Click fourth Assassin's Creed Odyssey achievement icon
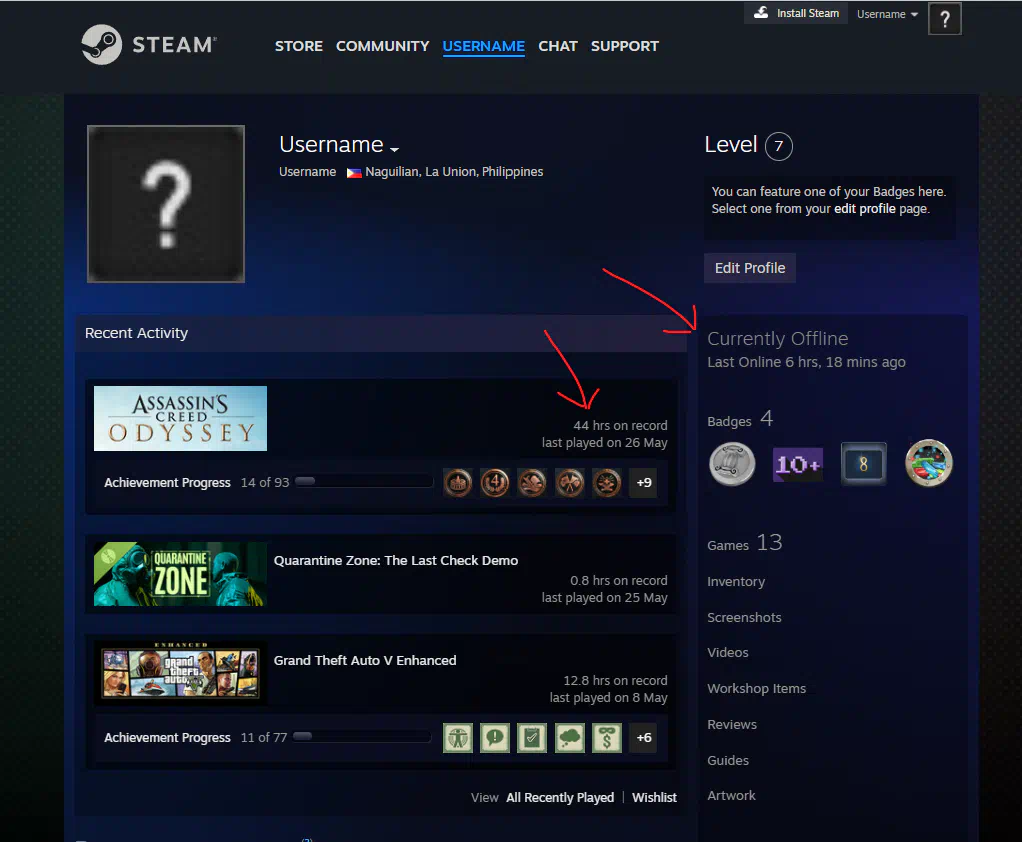 pos(570,483)
